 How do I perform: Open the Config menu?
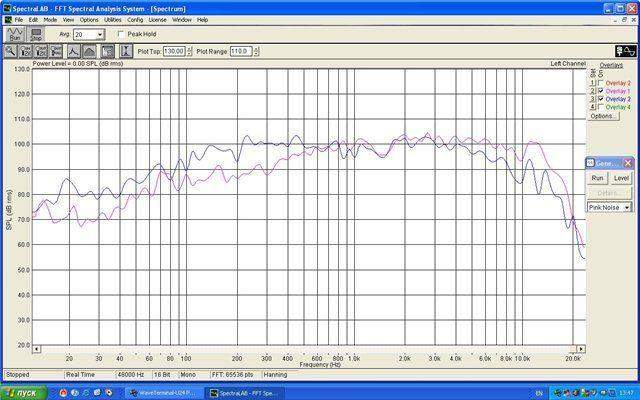tap(135, 20)
